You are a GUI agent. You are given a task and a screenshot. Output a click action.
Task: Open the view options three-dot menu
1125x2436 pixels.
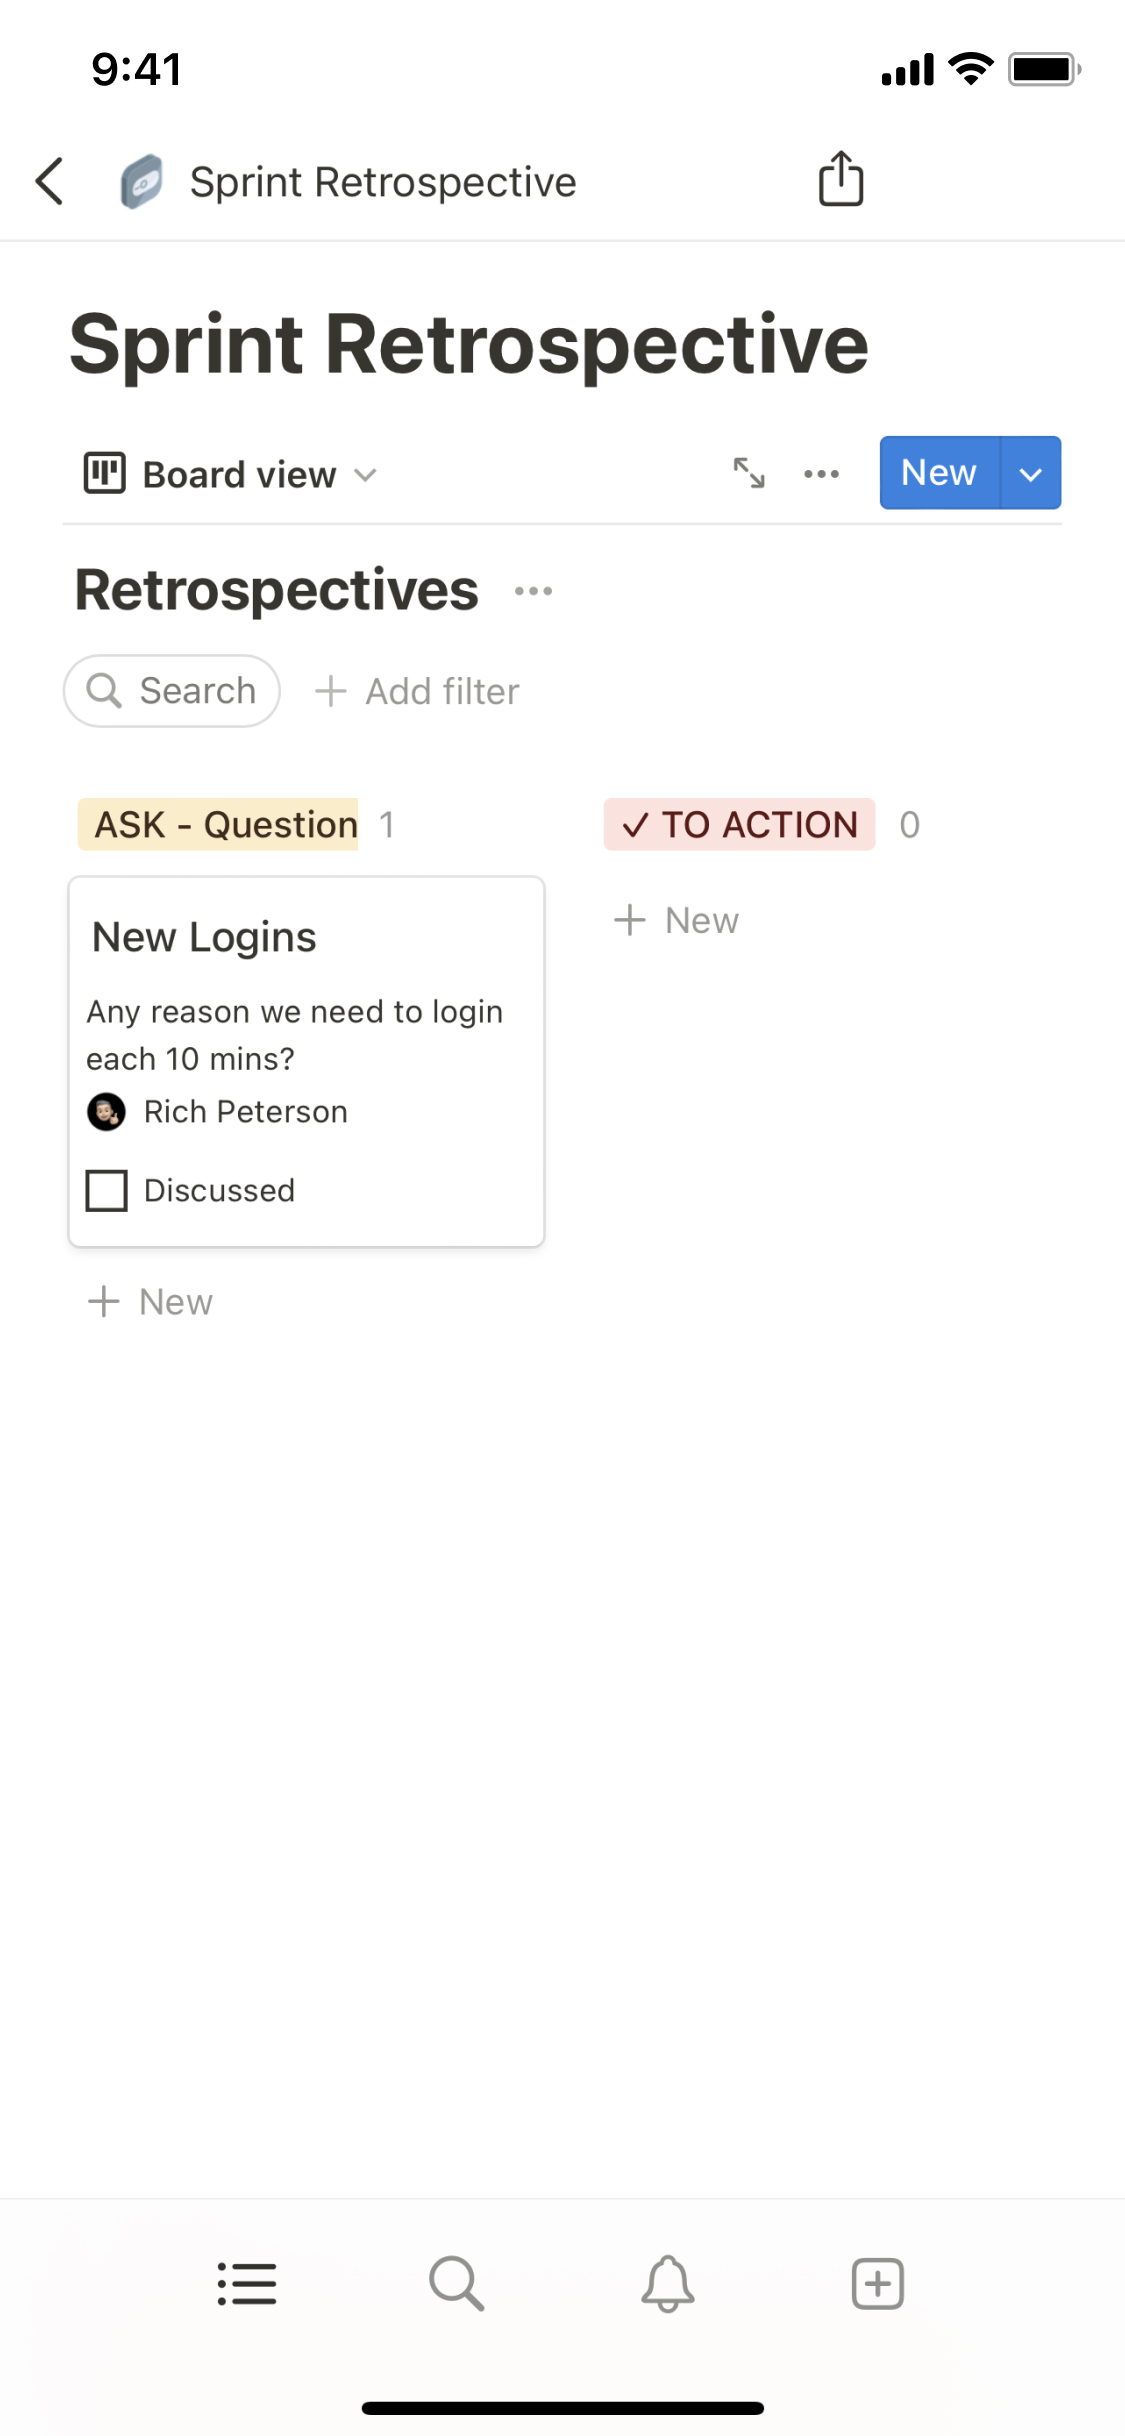(x=821, y=473)
